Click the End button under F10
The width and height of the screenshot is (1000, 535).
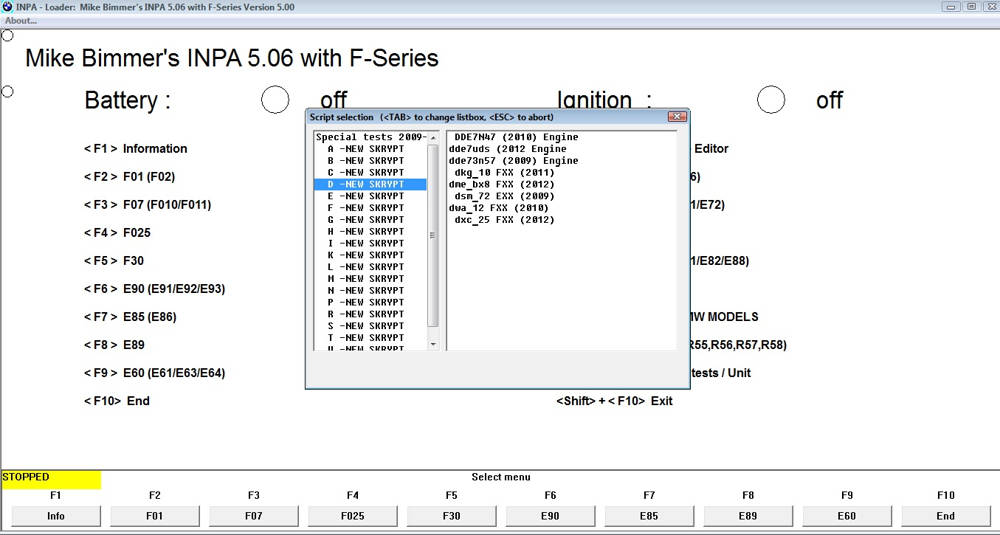(945, 516)
